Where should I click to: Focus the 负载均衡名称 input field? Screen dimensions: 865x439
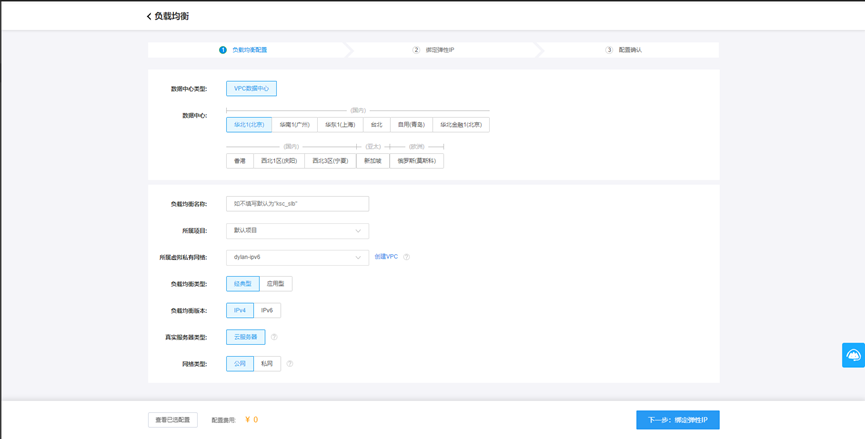pos(297,203)
